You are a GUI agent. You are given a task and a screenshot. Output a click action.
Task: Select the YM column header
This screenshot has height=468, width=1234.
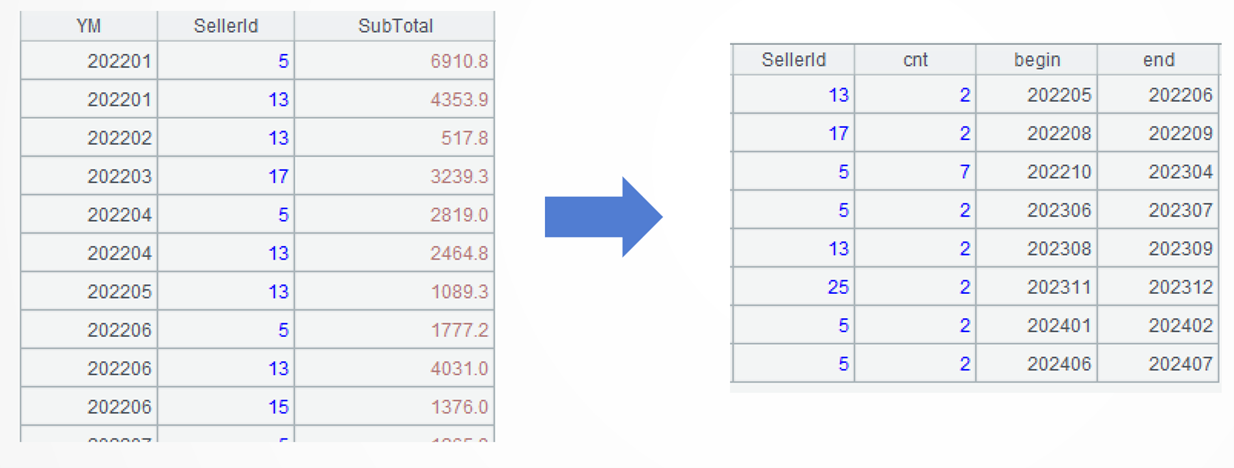coord(89,26)
